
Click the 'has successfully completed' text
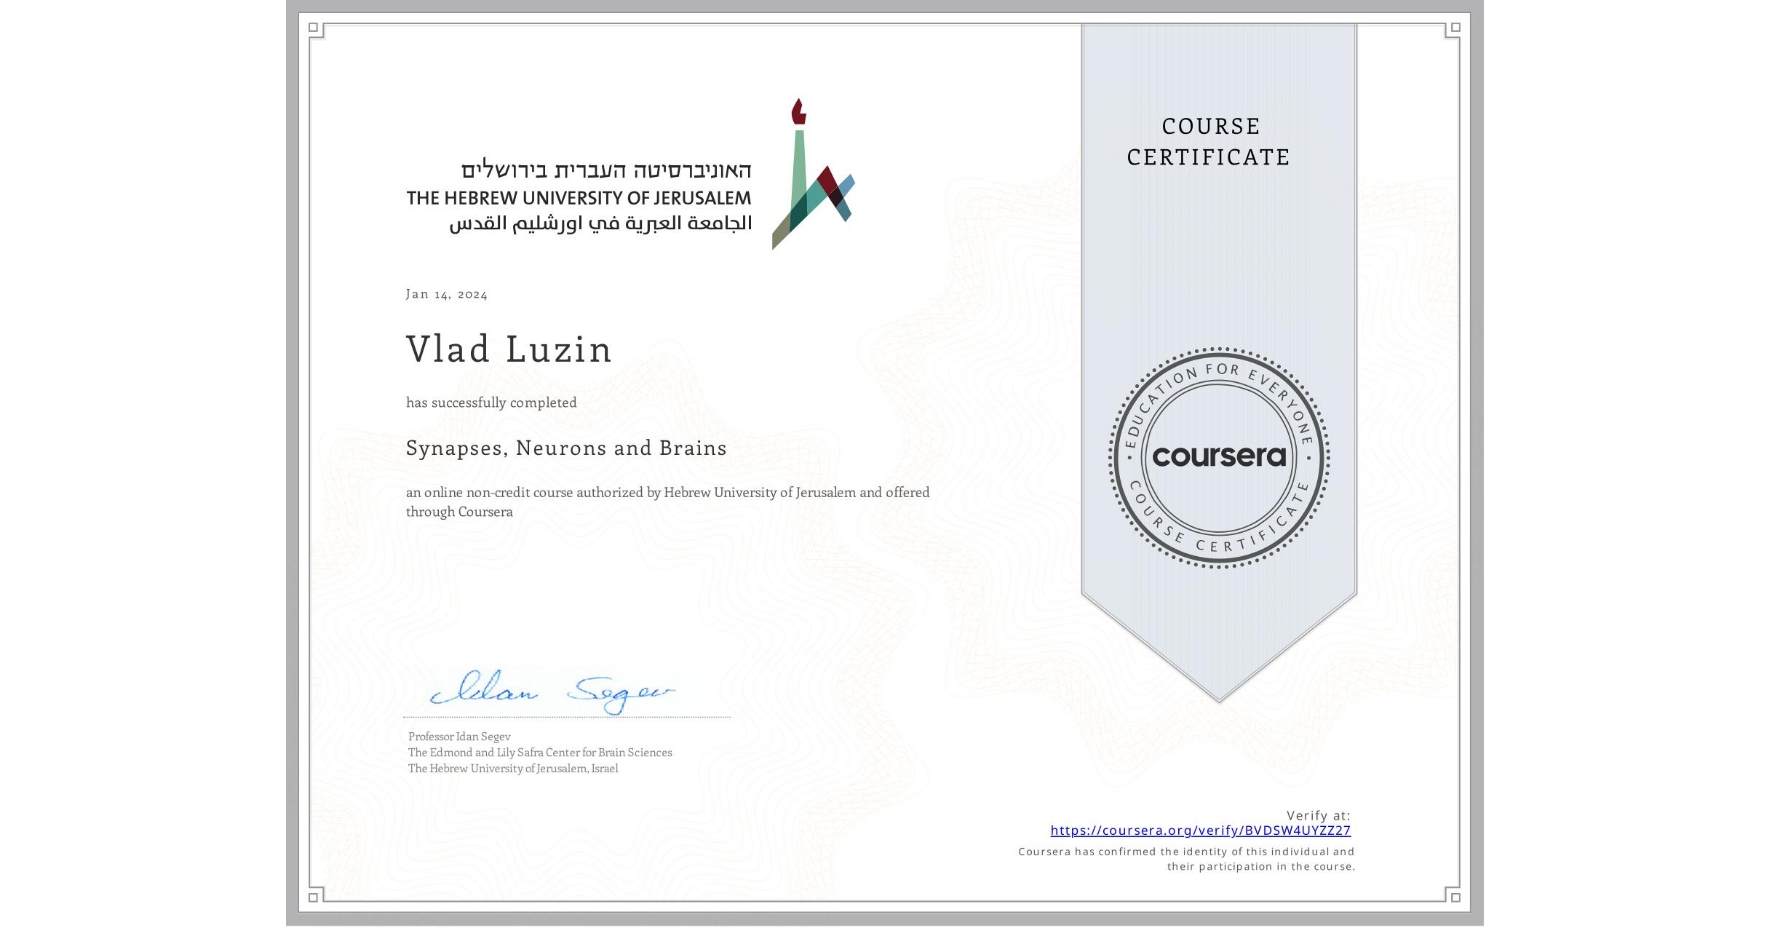[x=491, y=402]
